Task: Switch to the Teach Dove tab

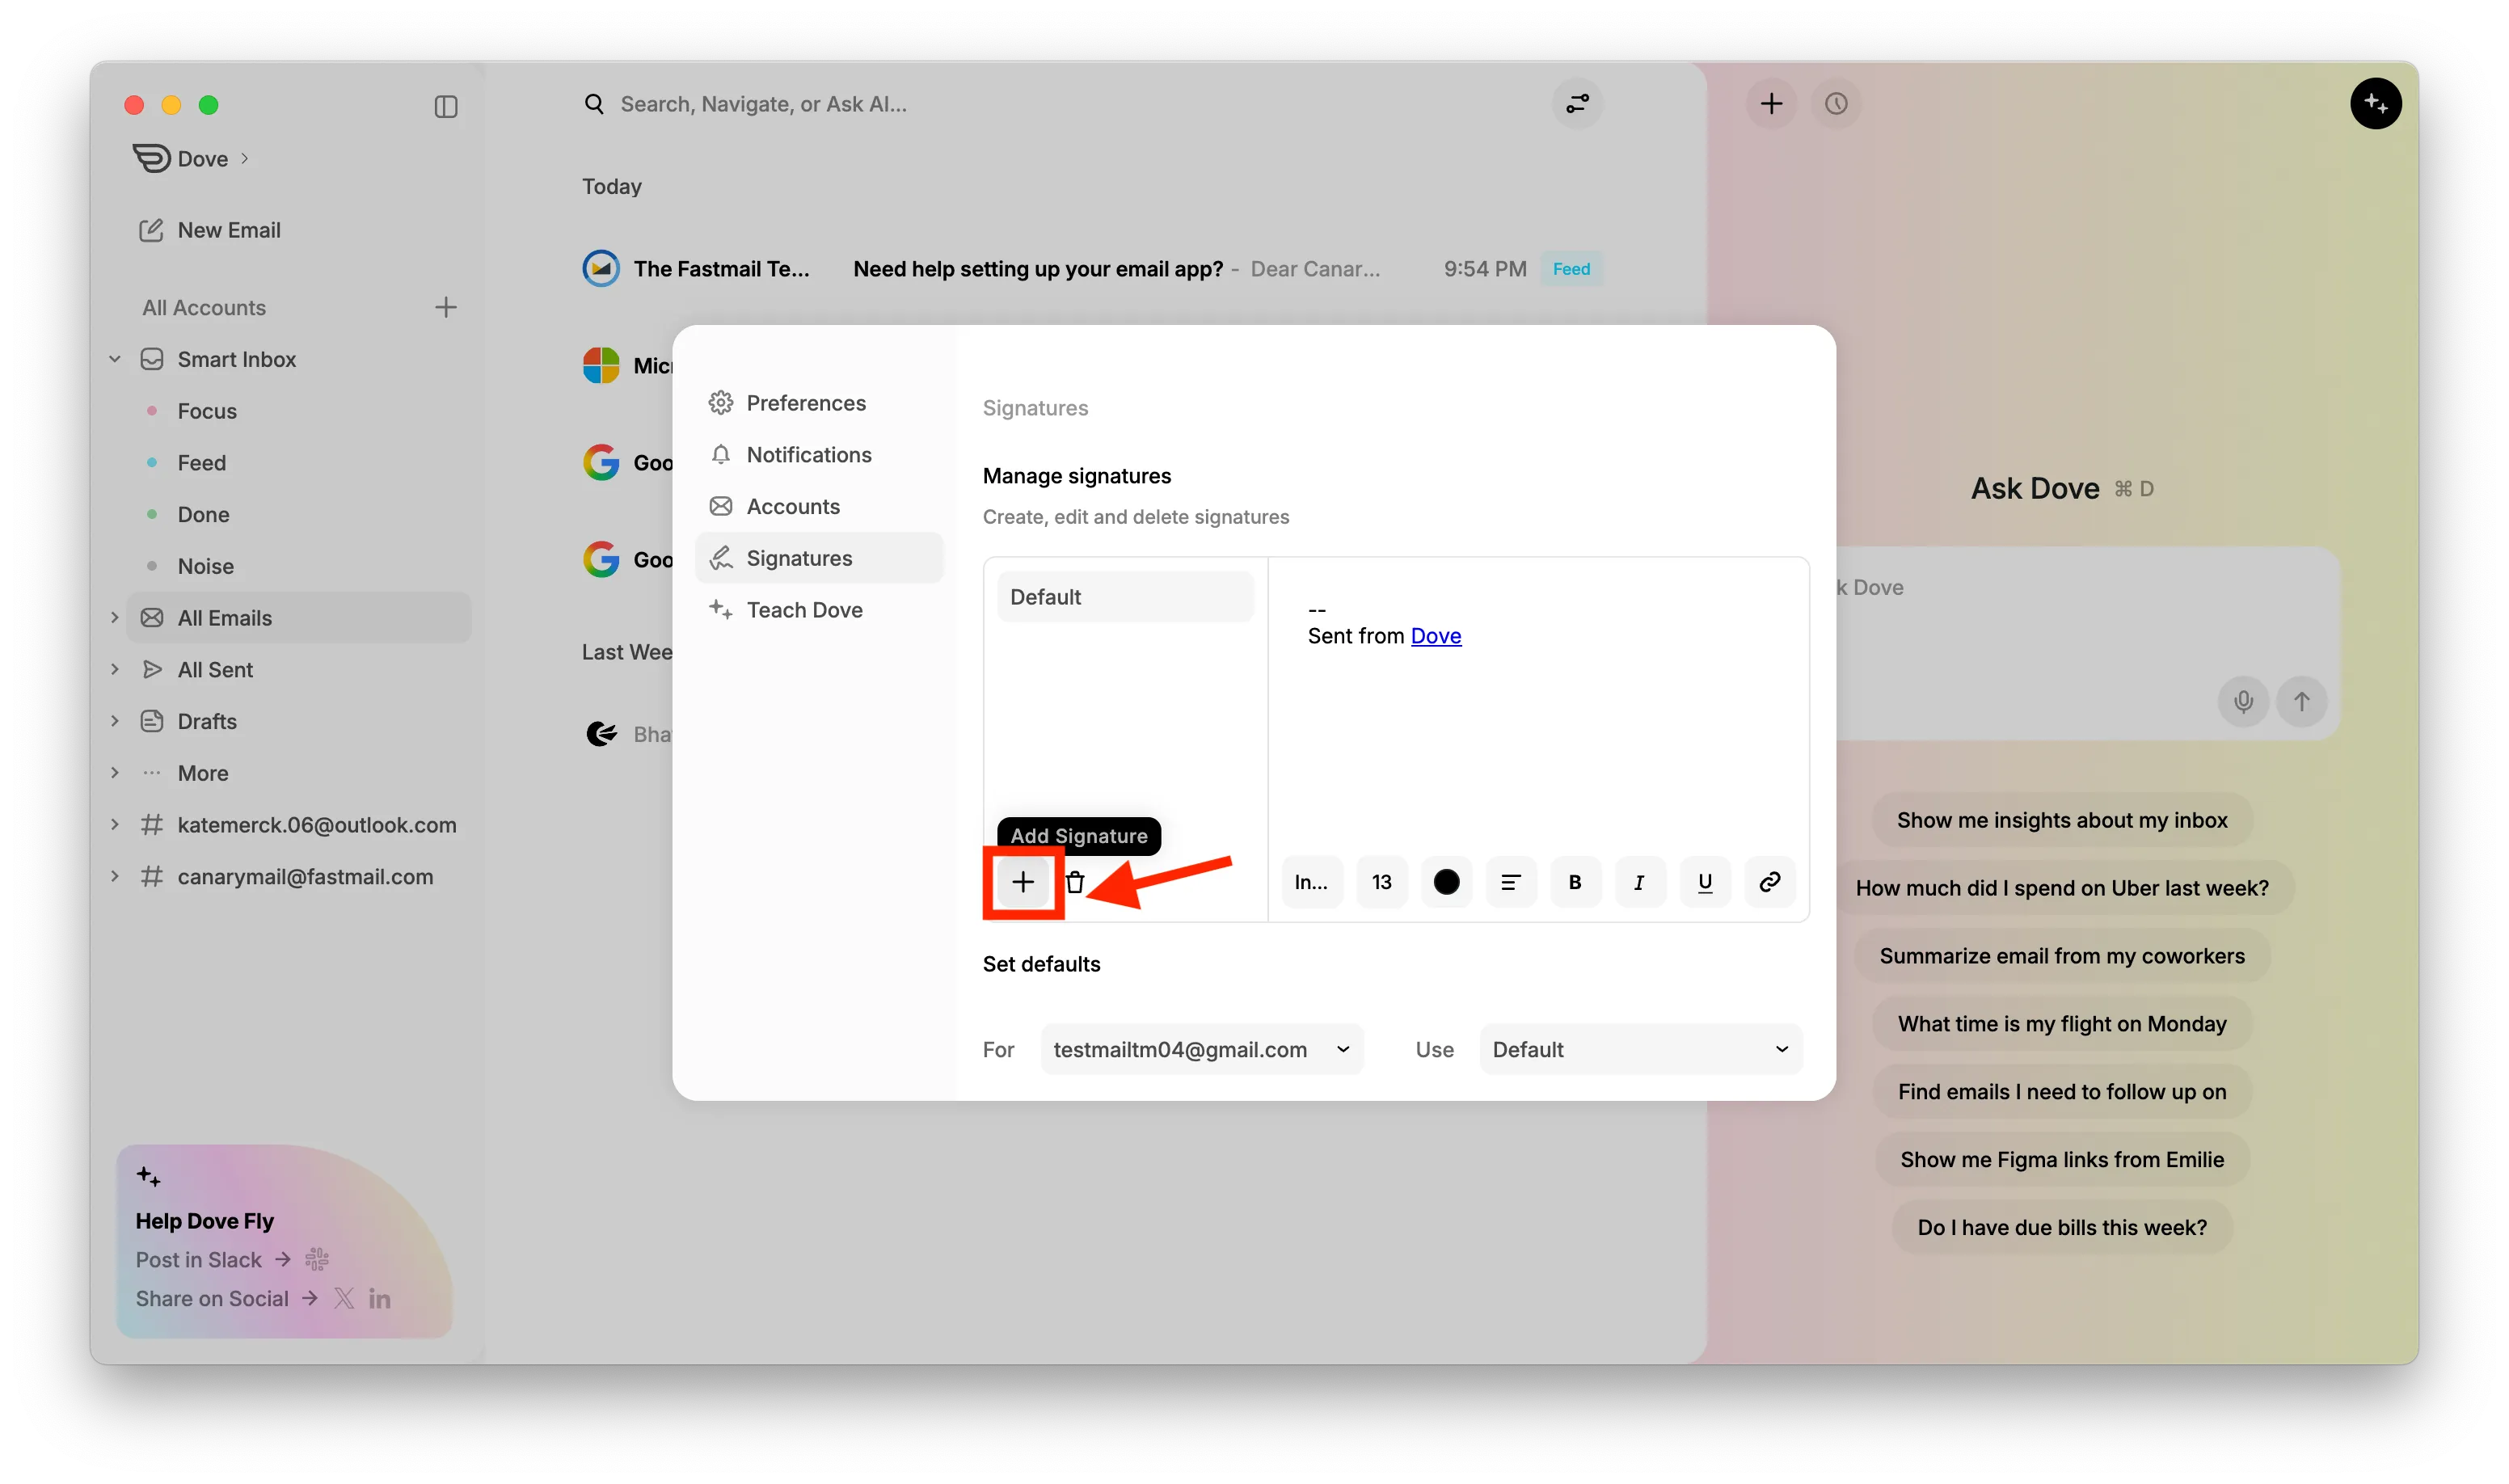Action: (803, 610)
